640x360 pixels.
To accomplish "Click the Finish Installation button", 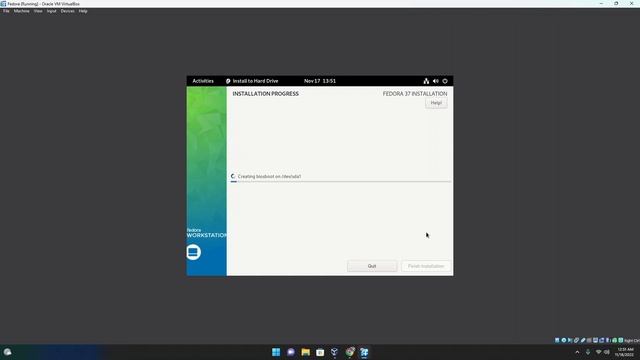I will pos(426,266).
